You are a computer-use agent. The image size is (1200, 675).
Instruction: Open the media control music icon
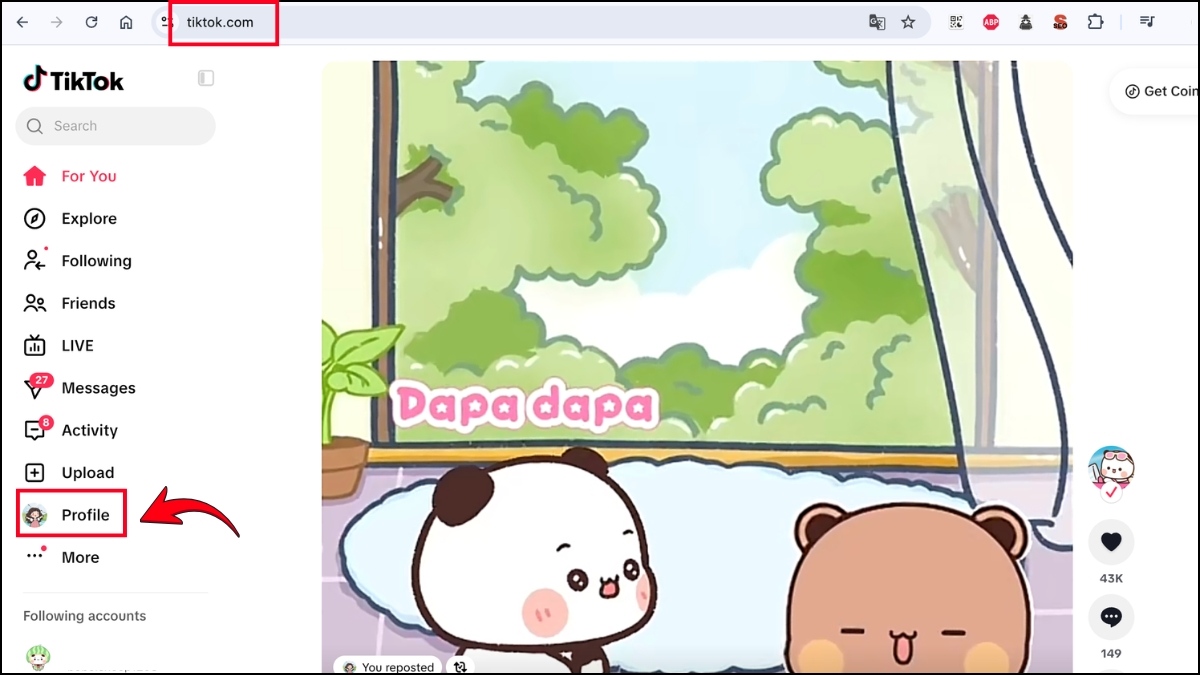1148,22
